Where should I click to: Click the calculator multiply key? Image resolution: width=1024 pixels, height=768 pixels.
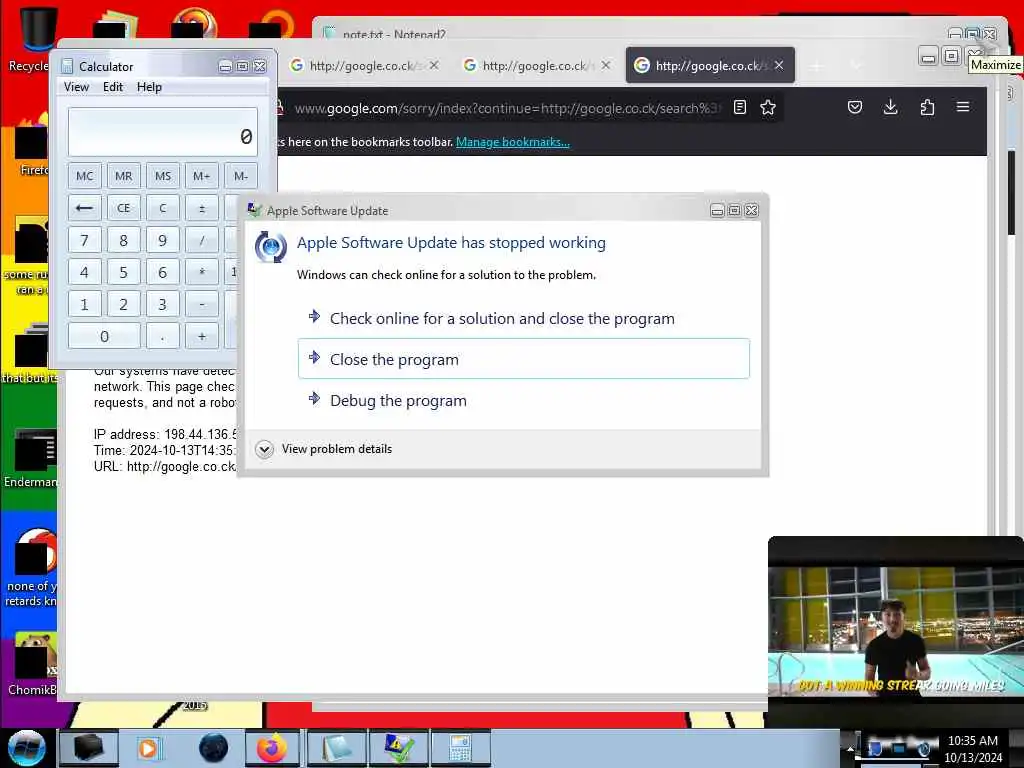point(202,272)
